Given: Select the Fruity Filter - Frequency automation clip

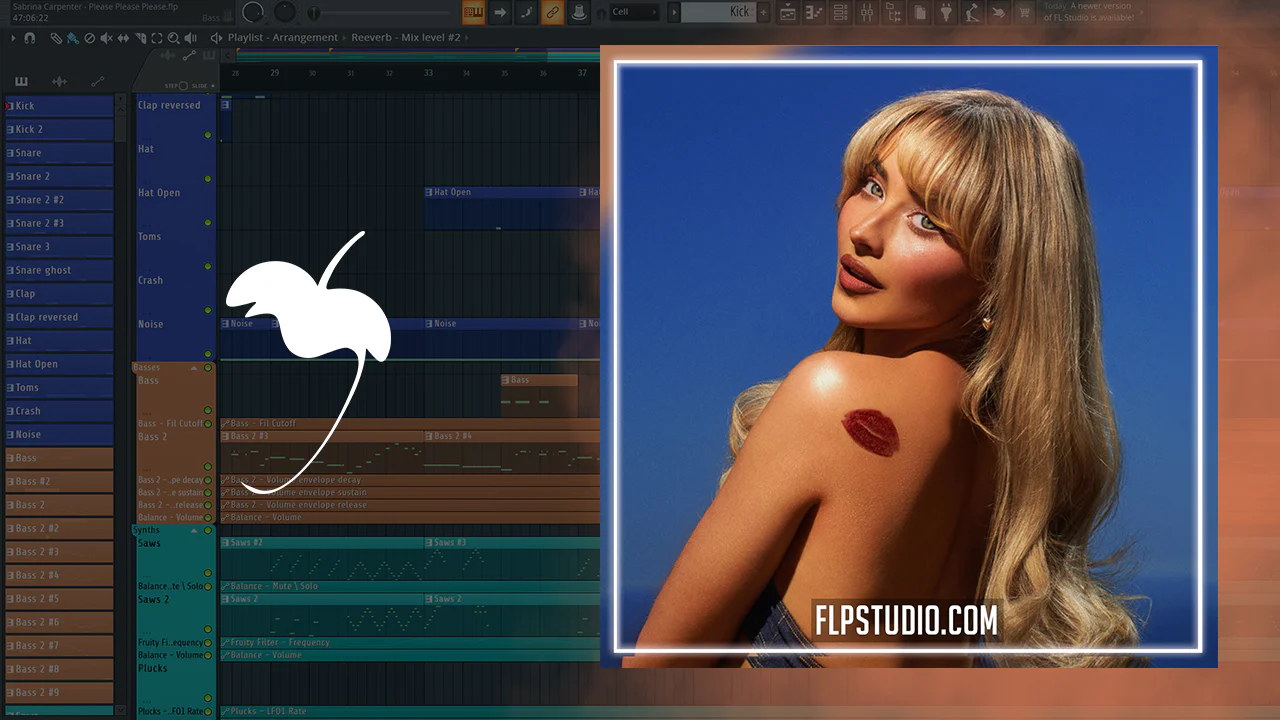Looking at the screenshot, I should [x=410, y=643].
